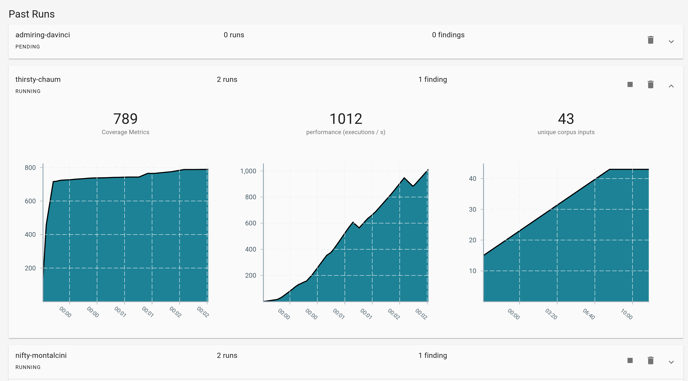This screenshot has width=688, height=381.
Task: Delete the thirsty-chaum run
Action: pos(650,85)
